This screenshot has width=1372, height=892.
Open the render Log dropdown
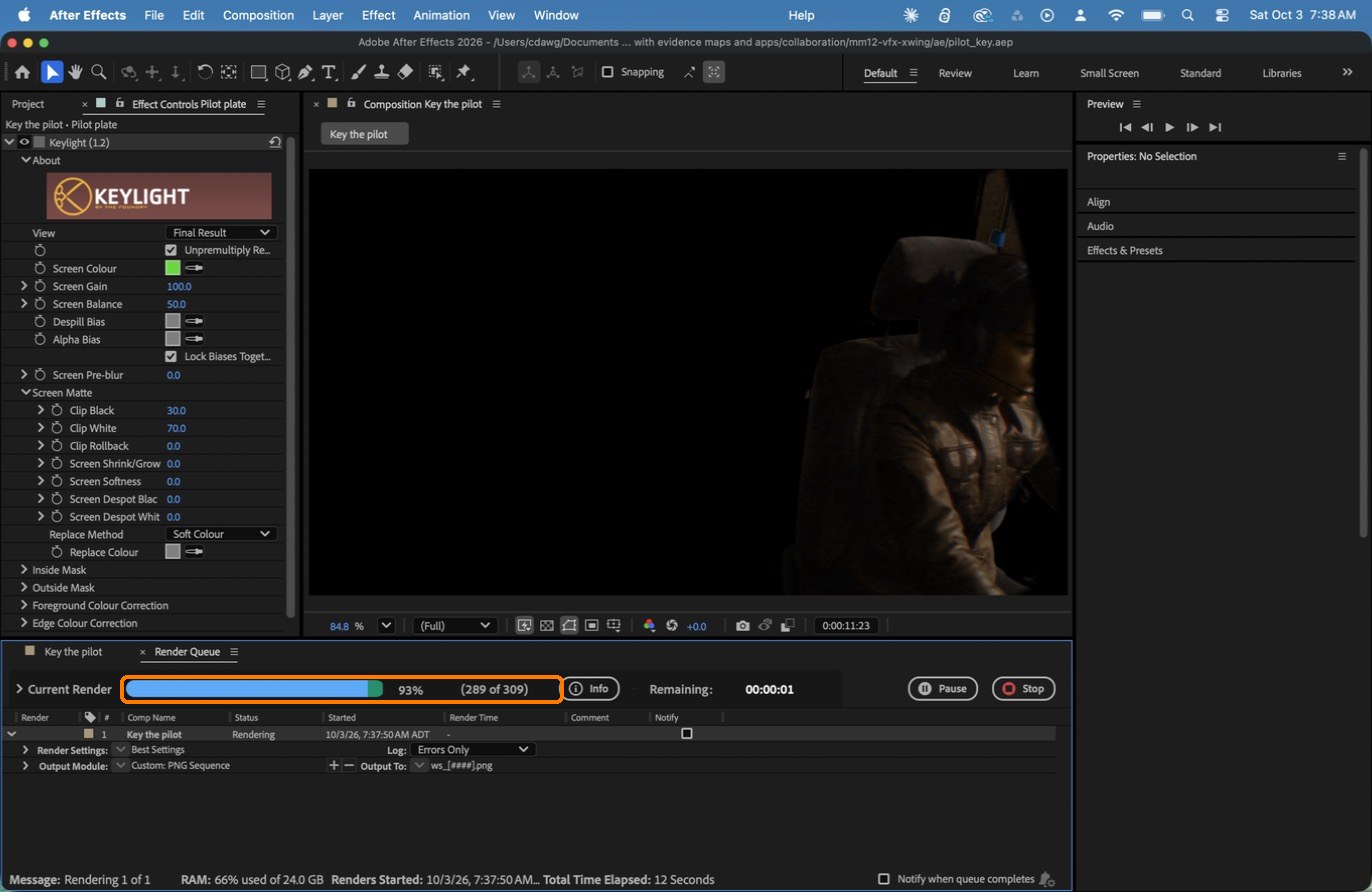(x=473, y=749)
